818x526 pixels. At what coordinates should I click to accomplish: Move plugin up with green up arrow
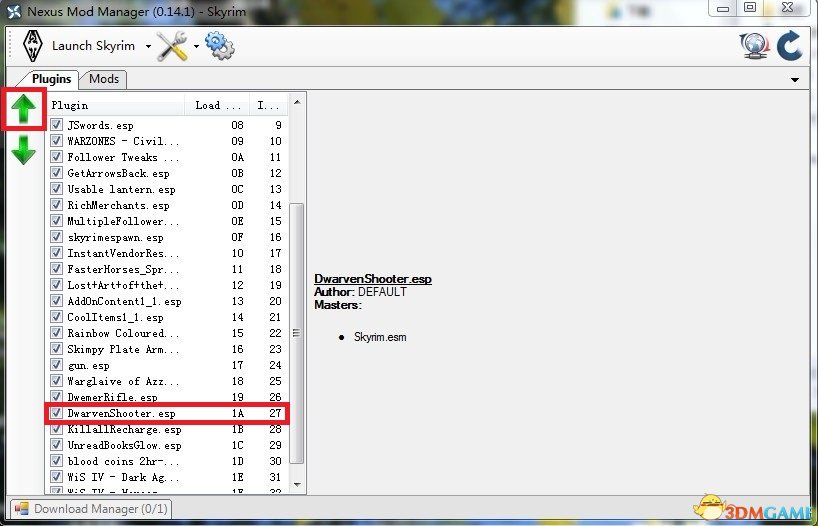[23, 109]
